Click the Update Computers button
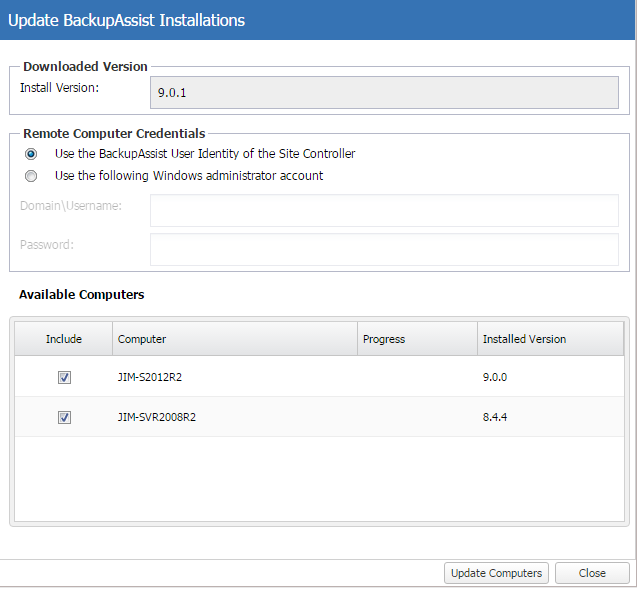This screenshot has width=637, height=590. [496, 573]
